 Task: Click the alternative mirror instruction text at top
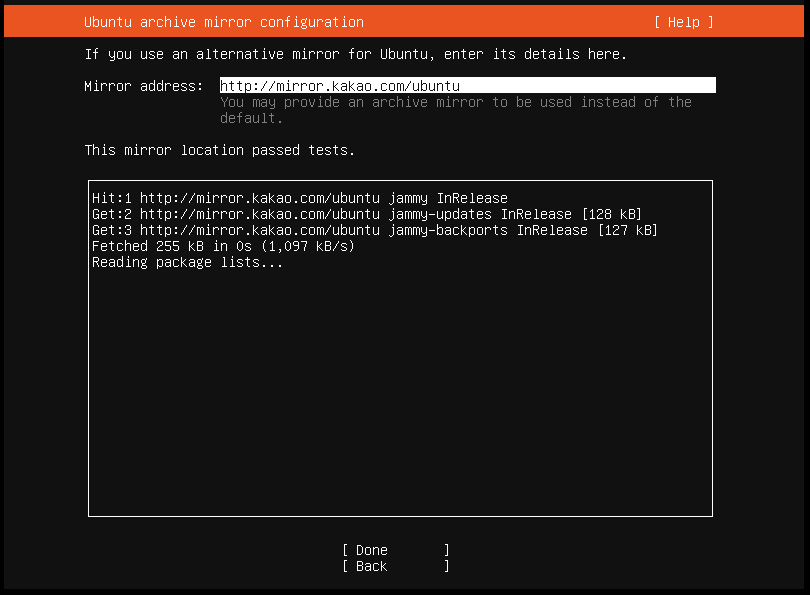(x=355, y=54)
